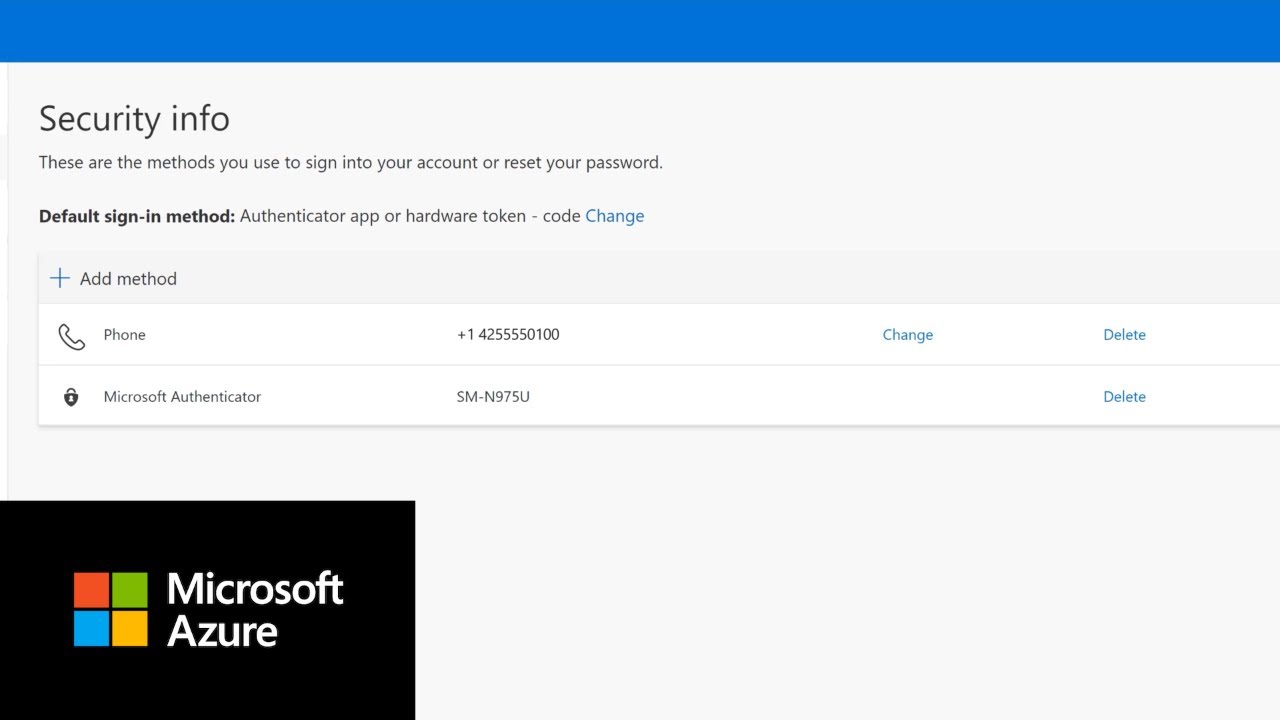
Task: Click the plus icon beside Add method
Action: point(60,278)
